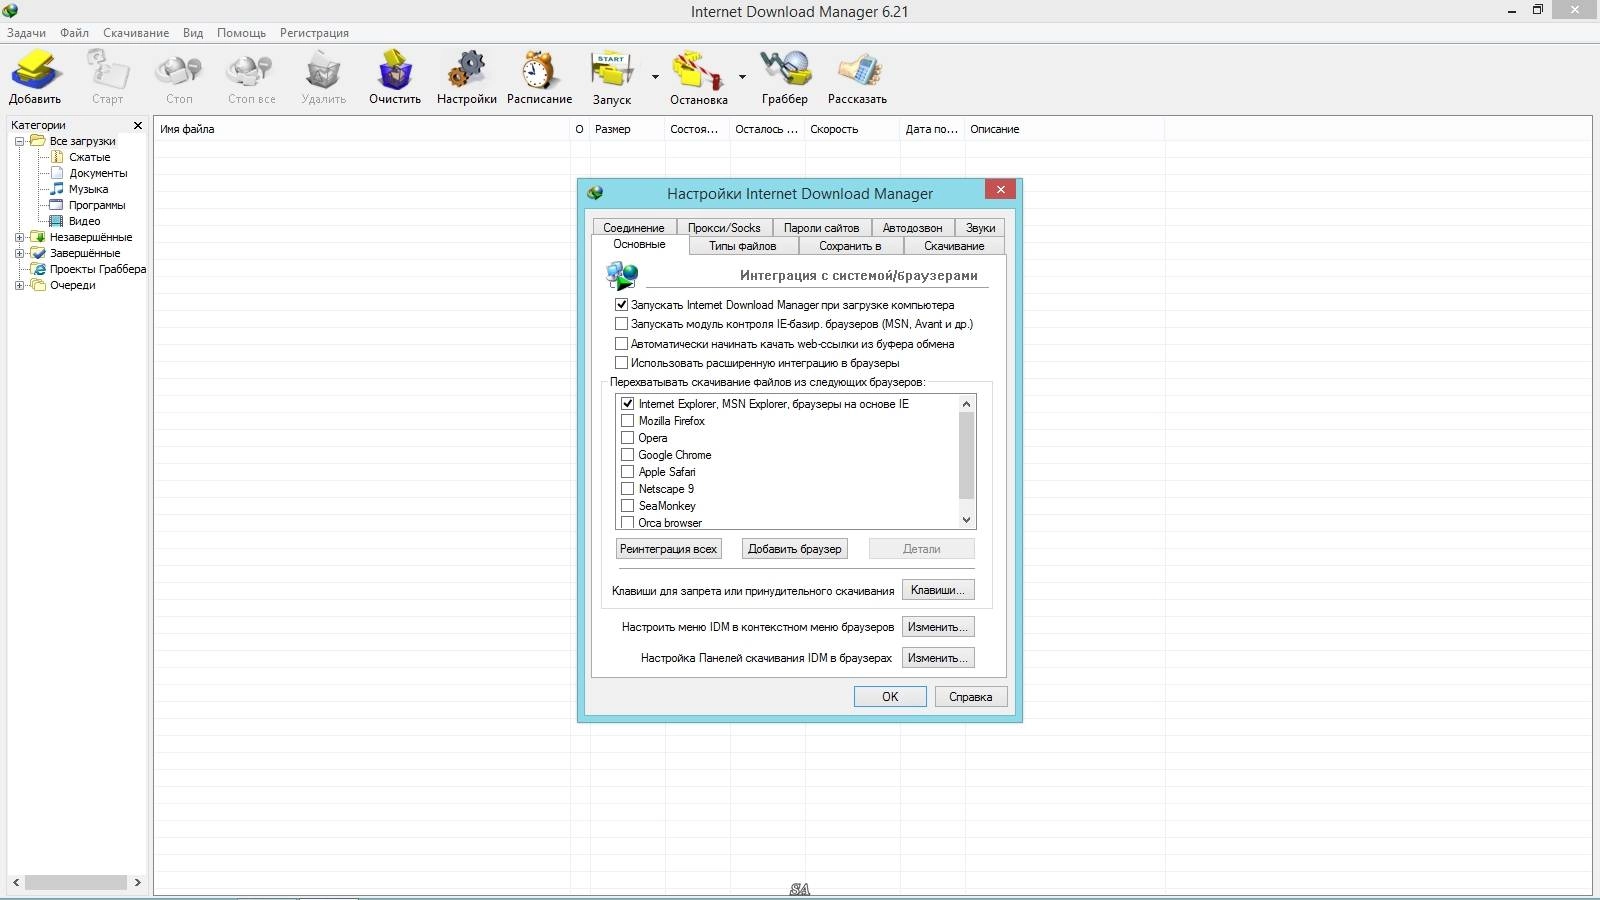Check the Apple Safari browser box
The width and height of the screenshot is (1600, 900).
pos(628,472)
